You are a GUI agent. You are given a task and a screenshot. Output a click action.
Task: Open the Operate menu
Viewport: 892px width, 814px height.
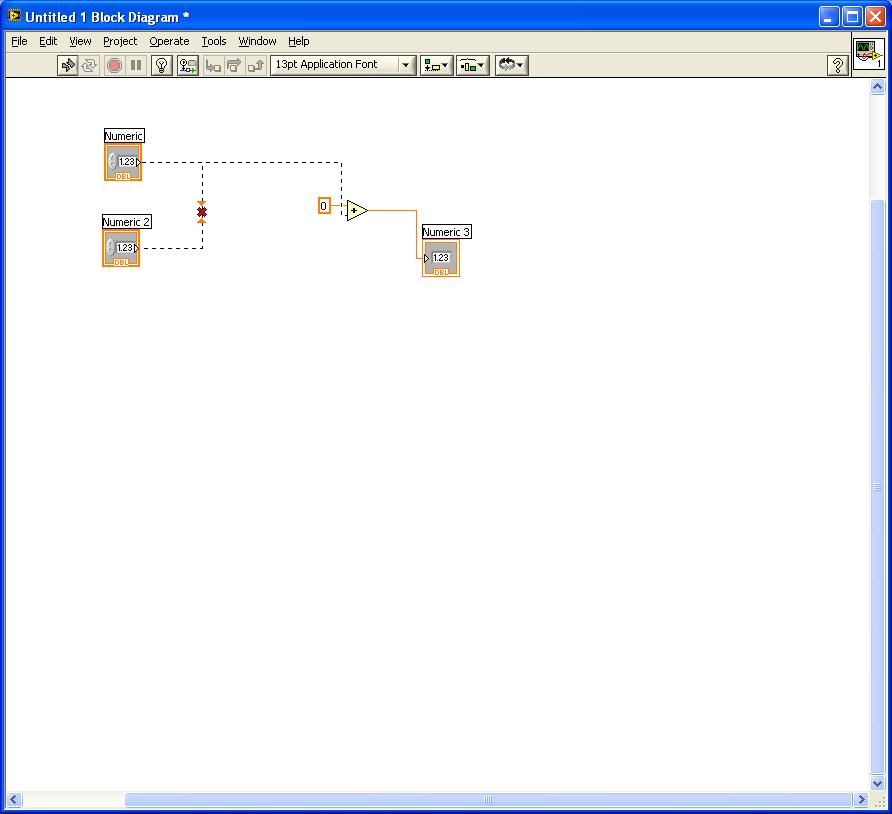click(x=169, y=41)
